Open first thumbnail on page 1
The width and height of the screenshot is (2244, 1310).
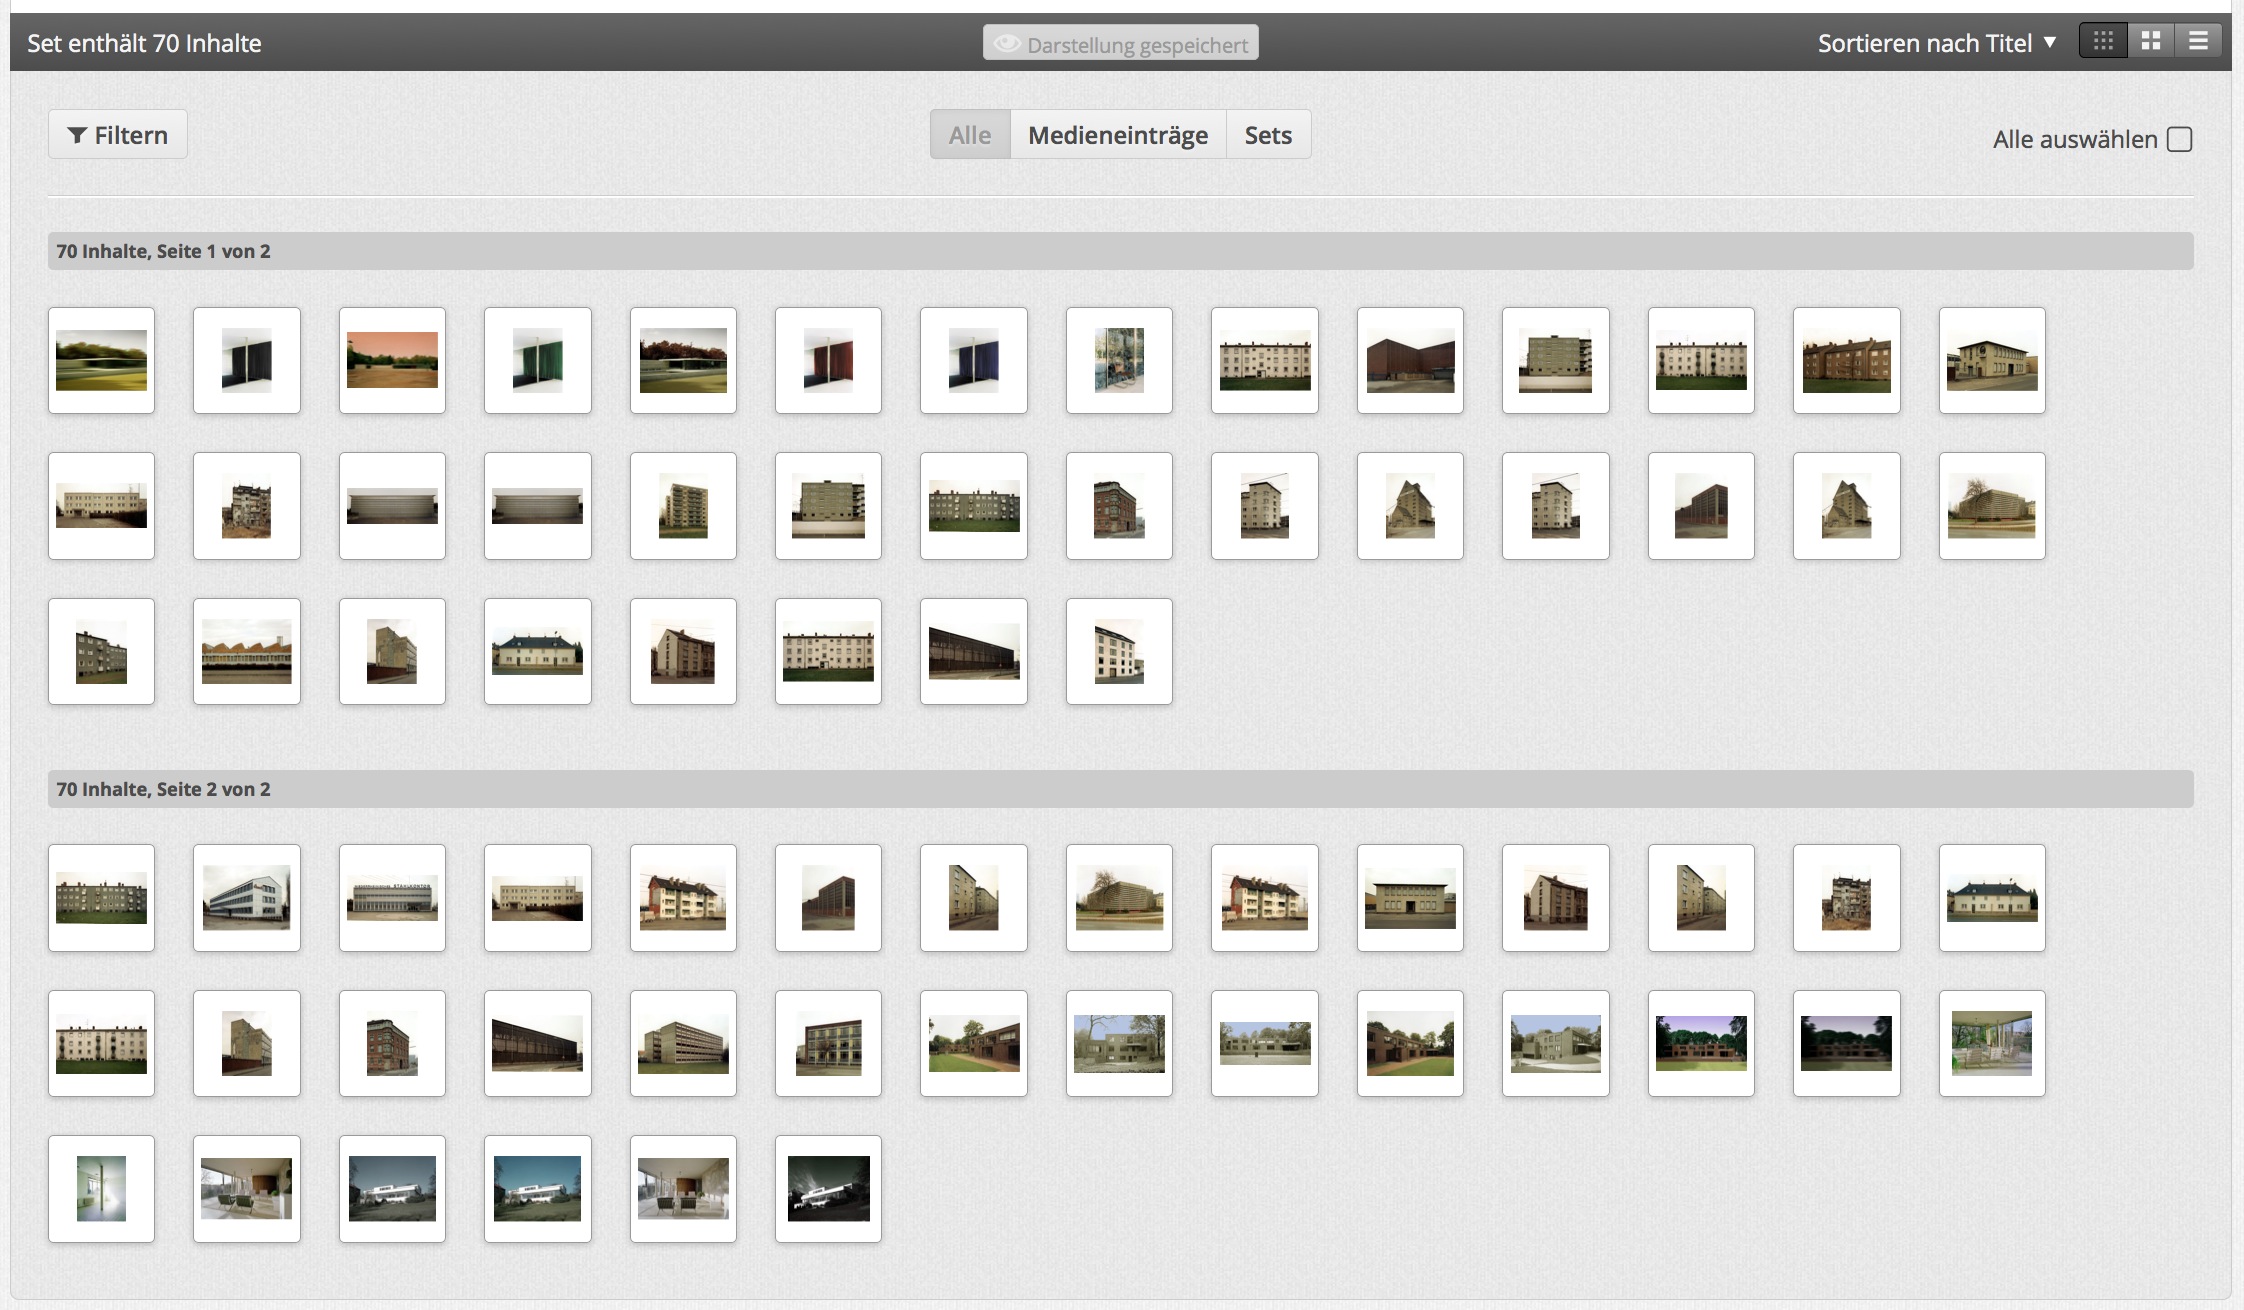(101, 360)
